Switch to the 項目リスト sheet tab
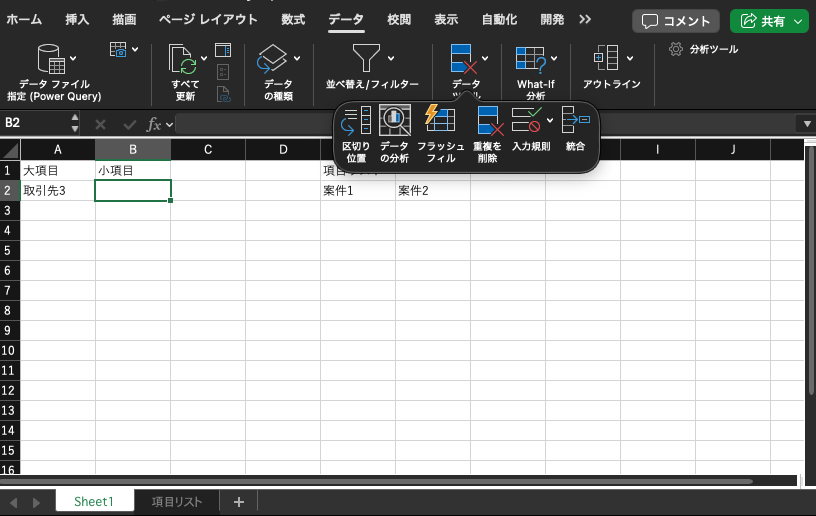This screenshot has height=516, width=816. tap(177, 502)
